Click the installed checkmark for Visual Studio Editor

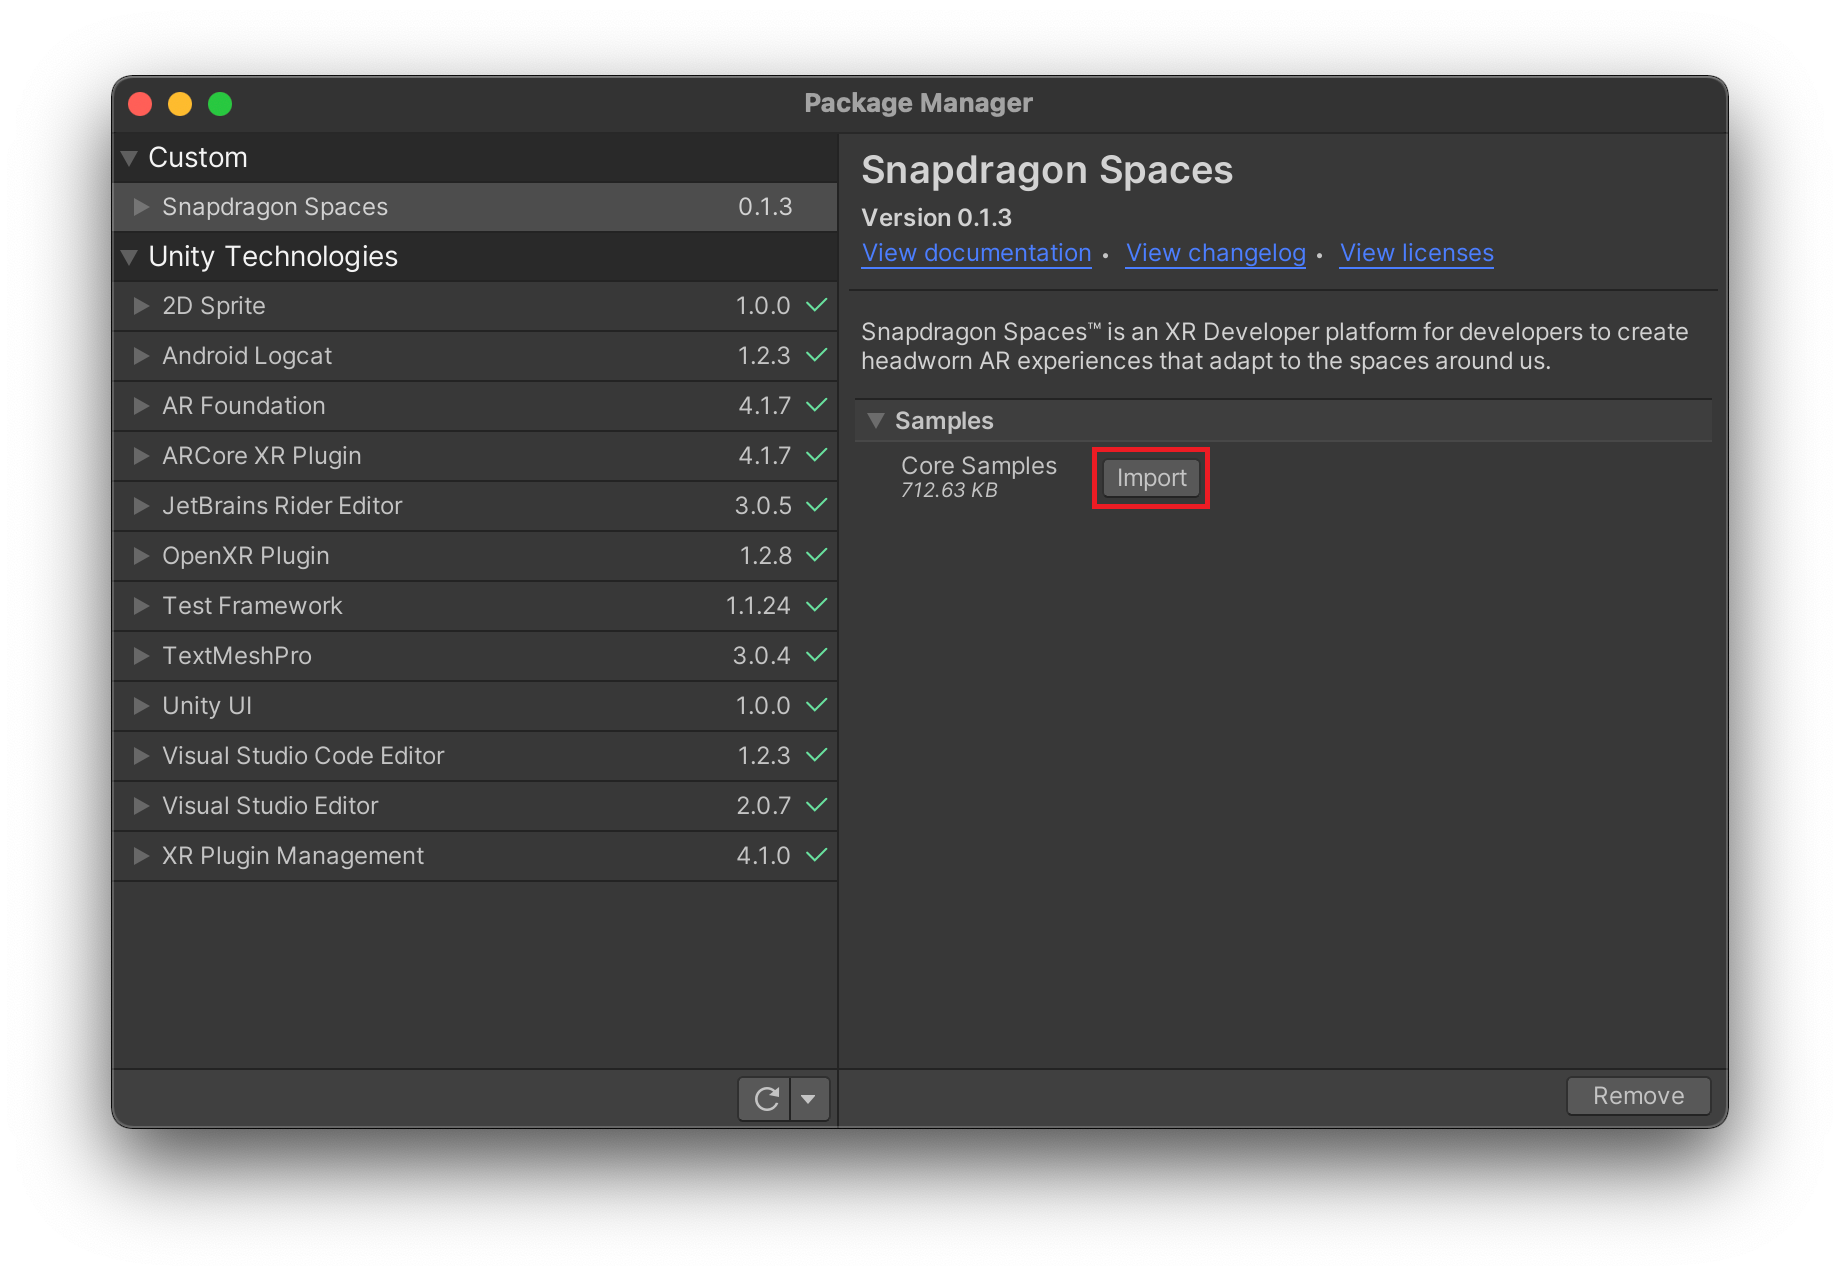(x=817, y=805)
